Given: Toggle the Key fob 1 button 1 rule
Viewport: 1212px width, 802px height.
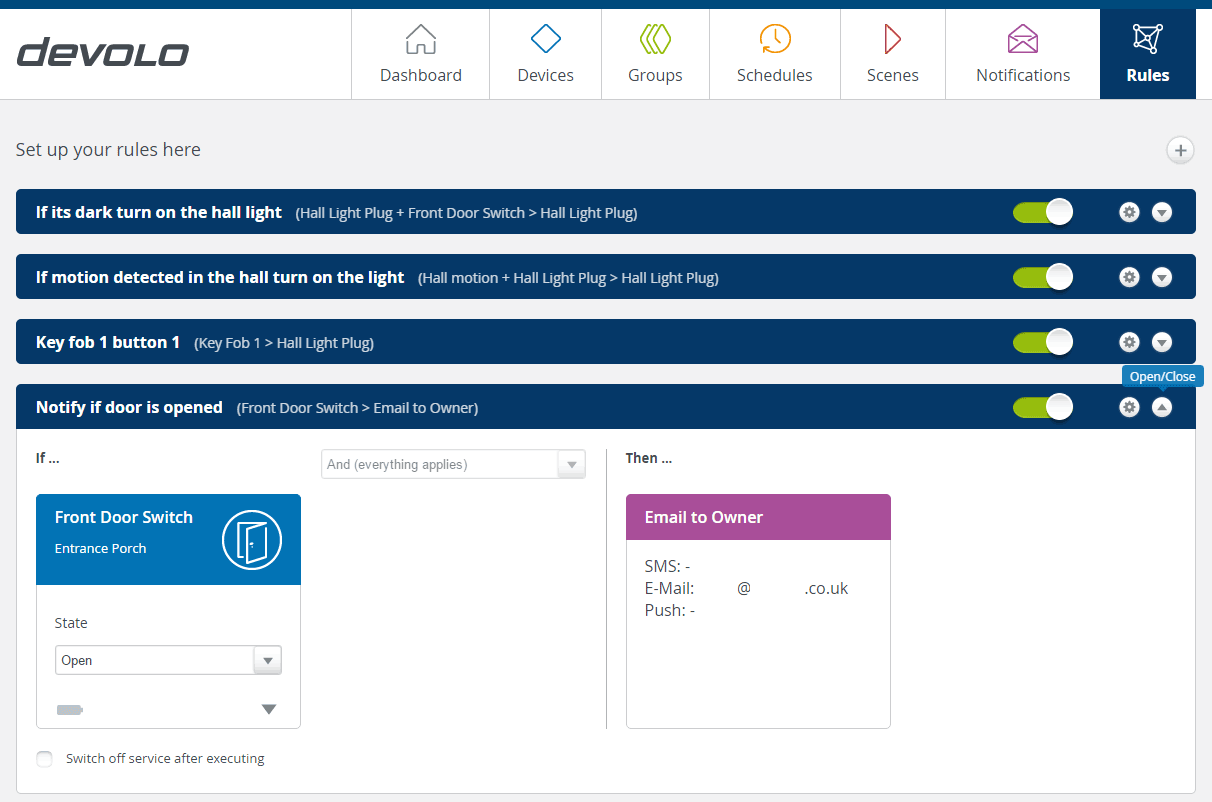Looking at the screenshot, I should pos(1042,342).
